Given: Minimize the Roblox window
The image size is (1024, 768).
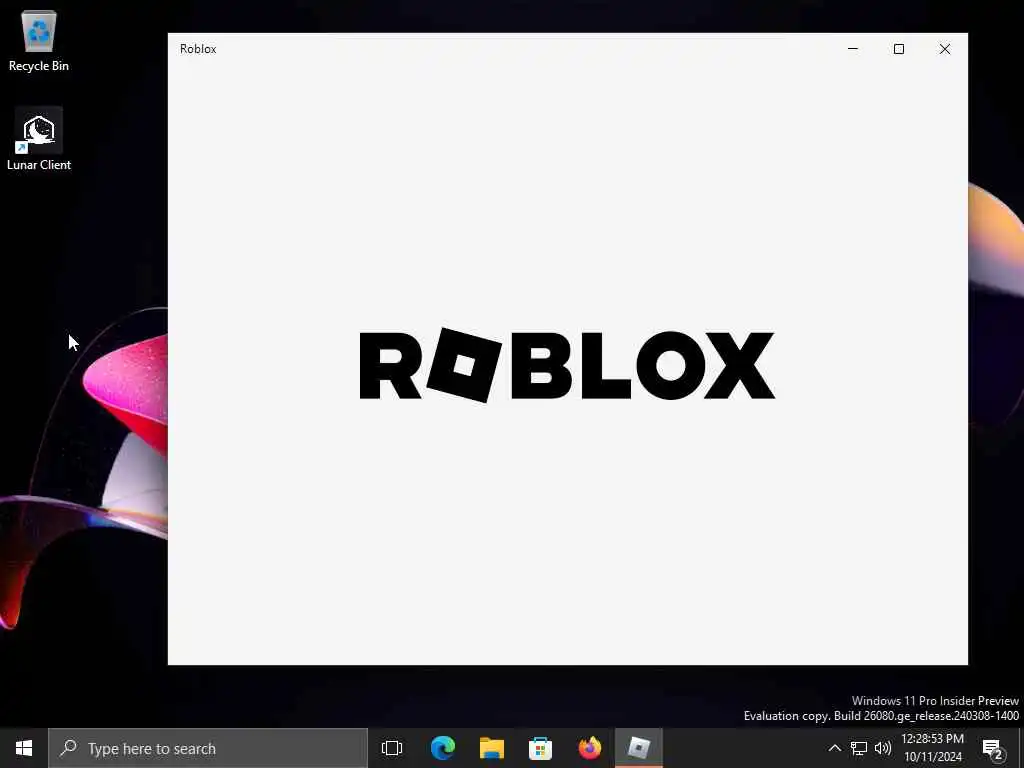Looking at the screenshot, I should tap(853, 49).
